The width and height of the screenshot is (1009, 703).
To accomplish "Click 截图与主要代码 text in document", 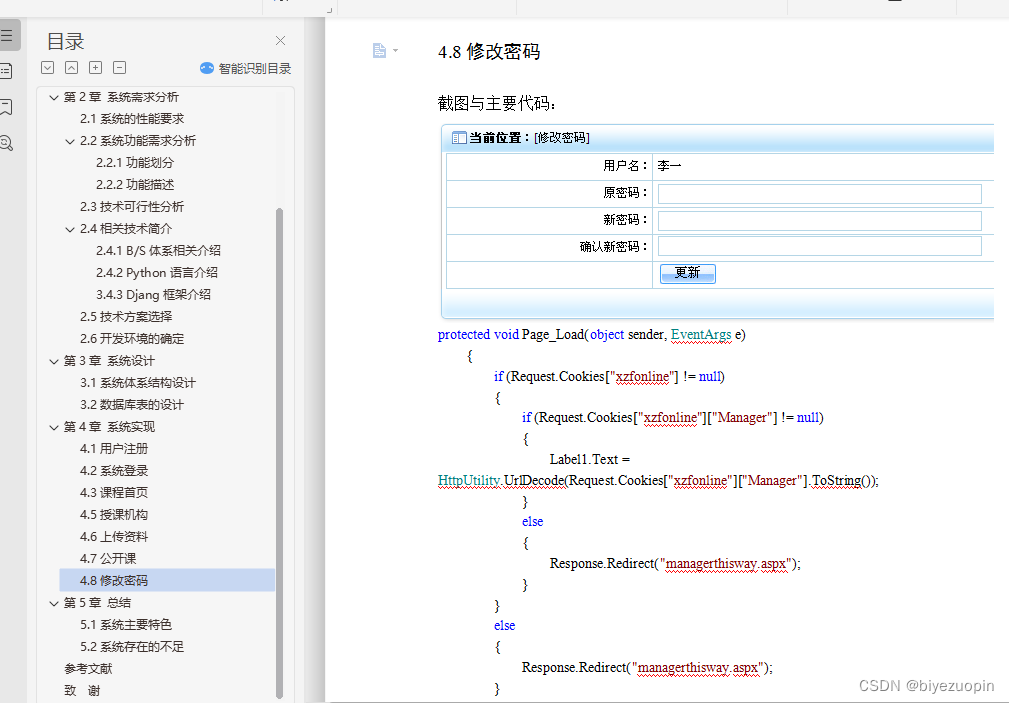I will pyautogui.click(x=497, y=103).
